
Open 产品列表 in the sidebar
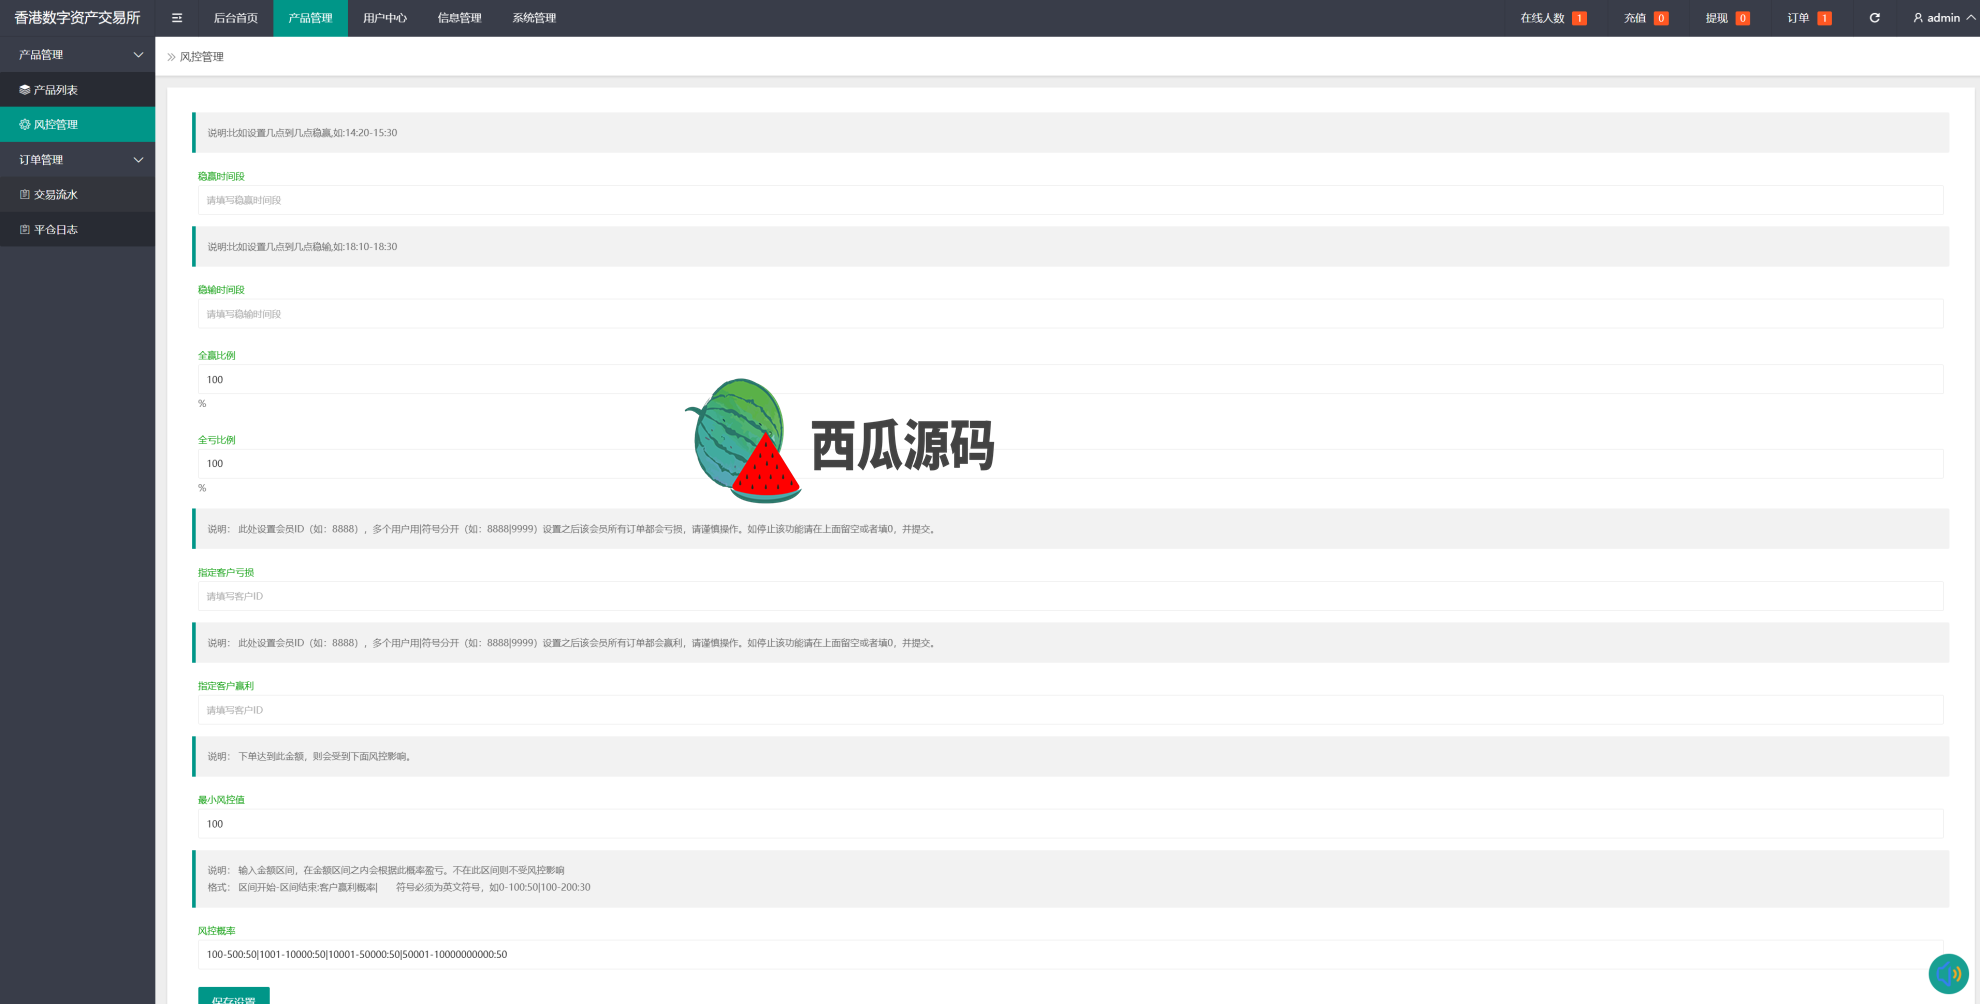coord(77,90)
